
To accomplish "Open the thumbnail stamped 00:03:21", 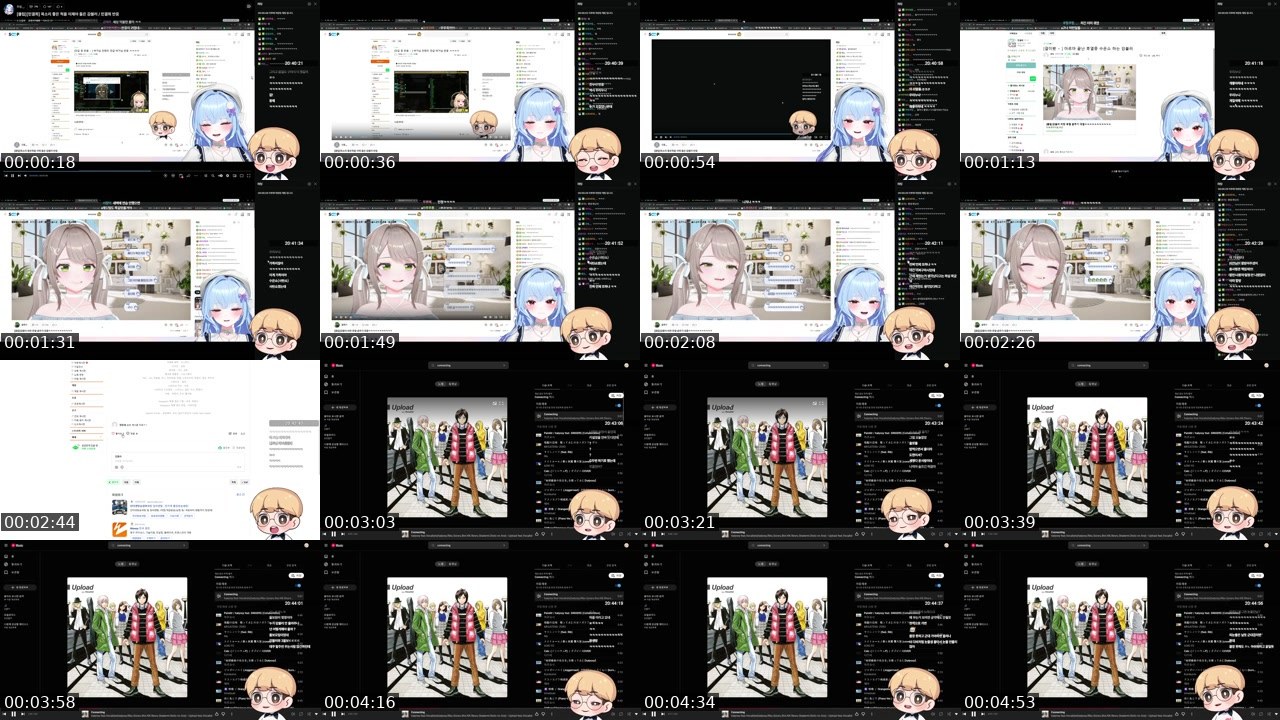I will [800, 450].
